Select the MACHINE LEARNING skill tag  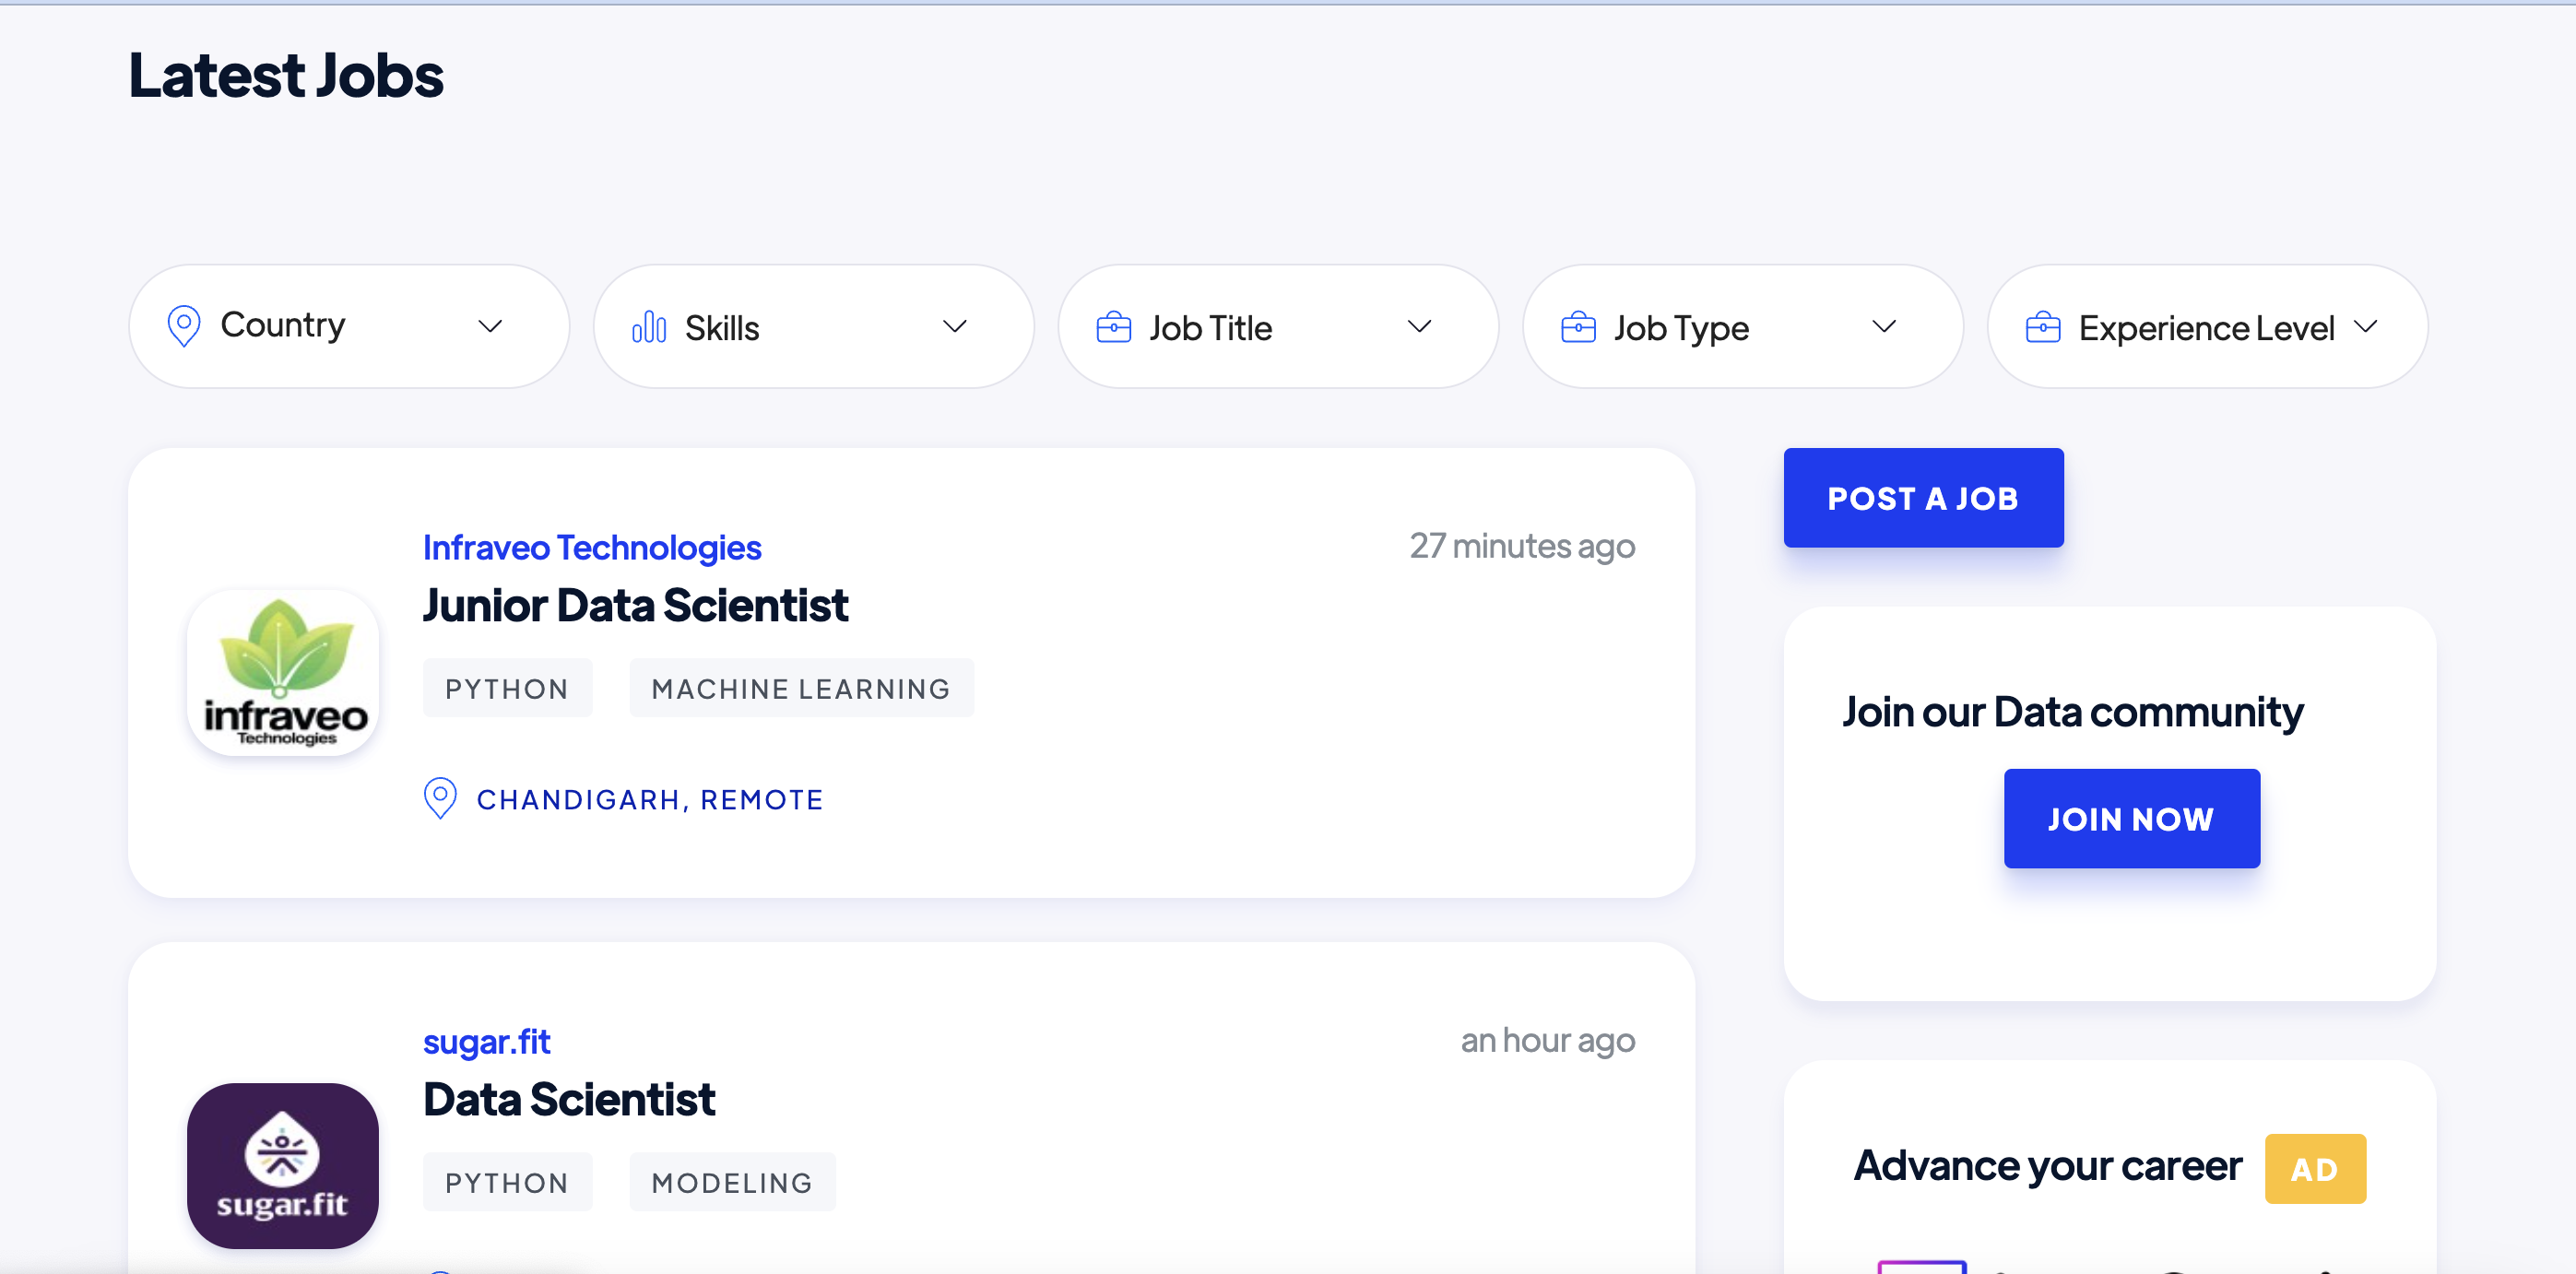click(801, 688)
